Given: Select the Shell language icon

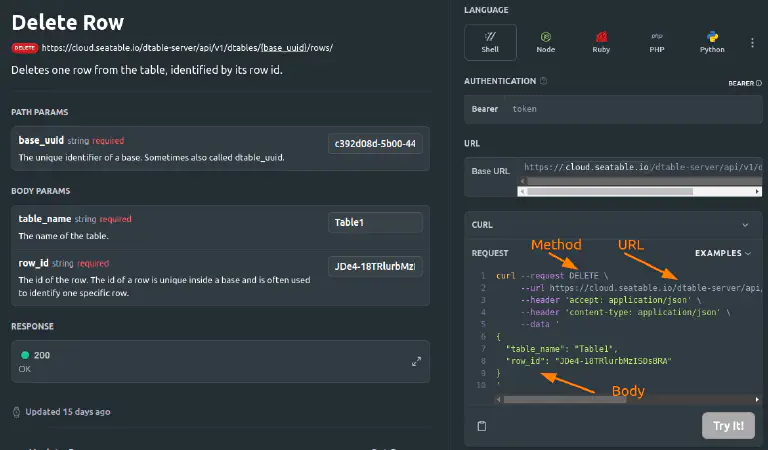Looking at the screenshot, I should 491,42.
